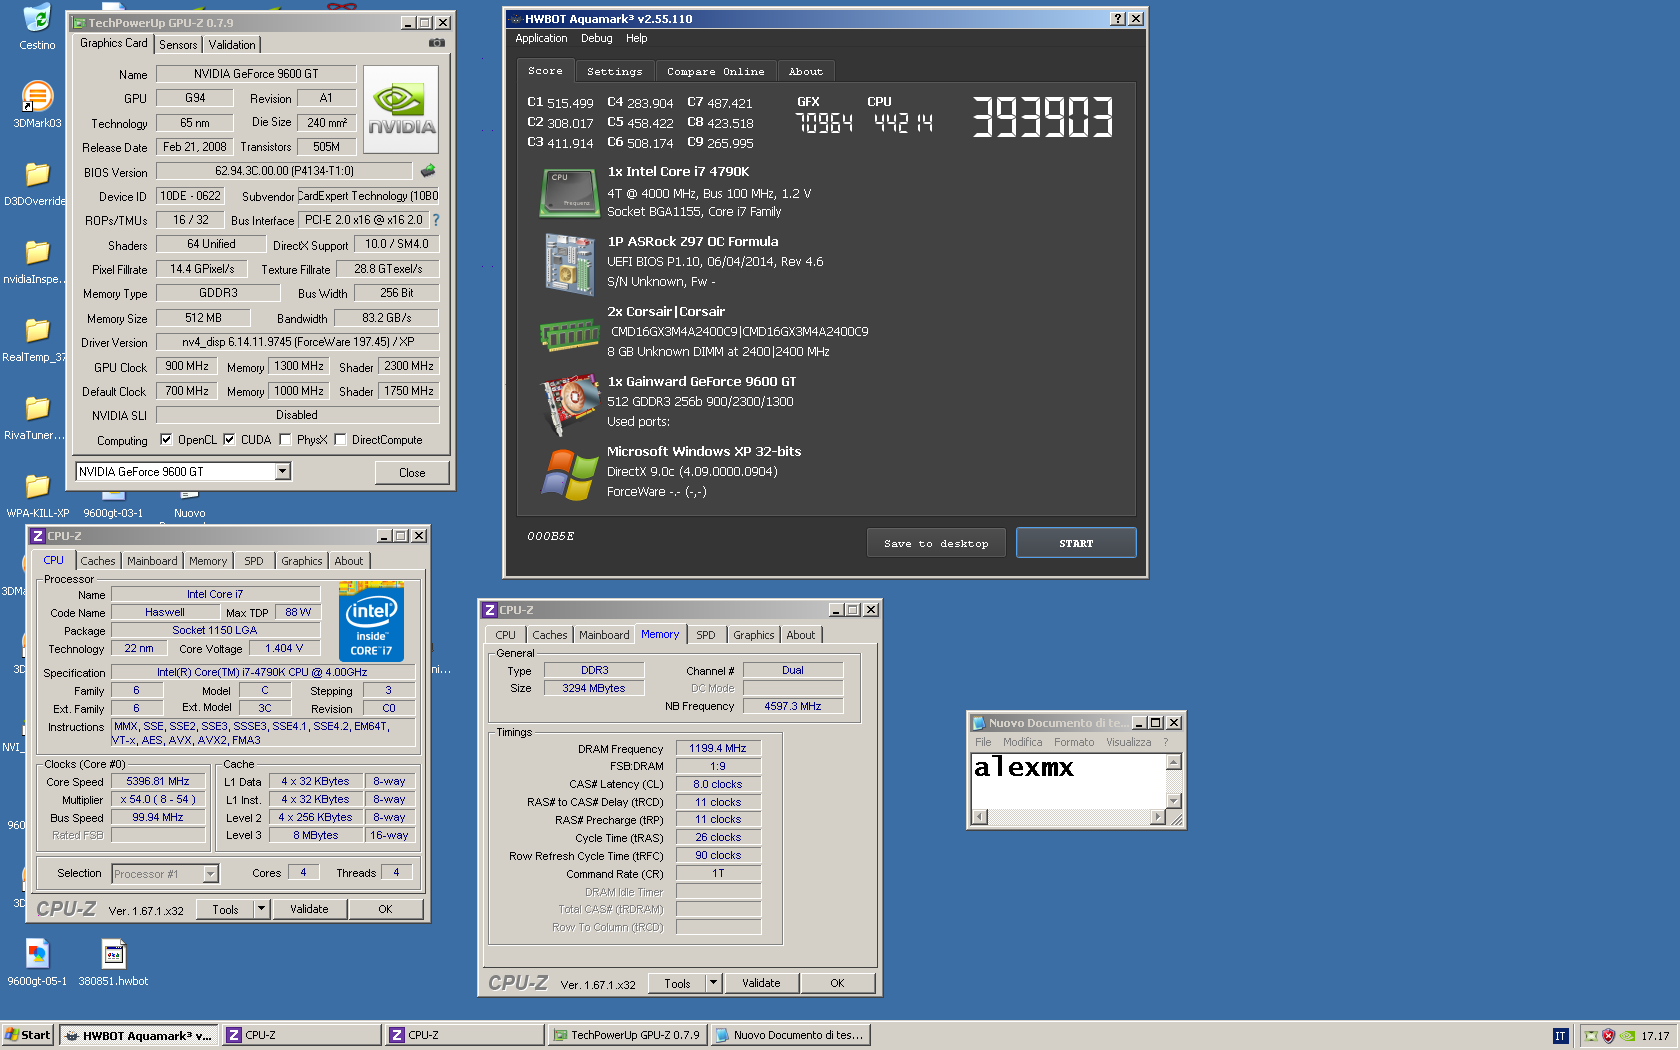Viewport: 1680px width, 1050px height.
Task: Click Tools button in left CPU-Z window
Action: pyautogui.click(x=225, y=909)
